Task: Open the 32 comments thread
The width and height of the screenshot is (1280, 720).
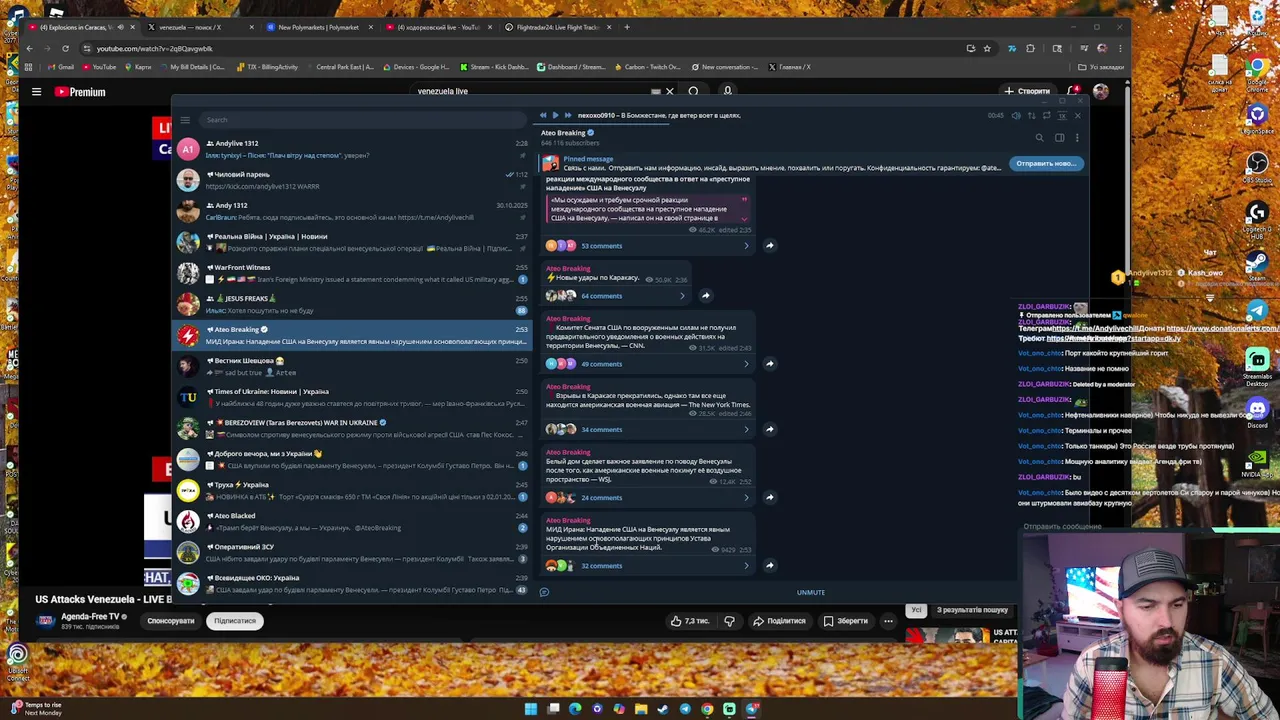Action: point(647,566)
